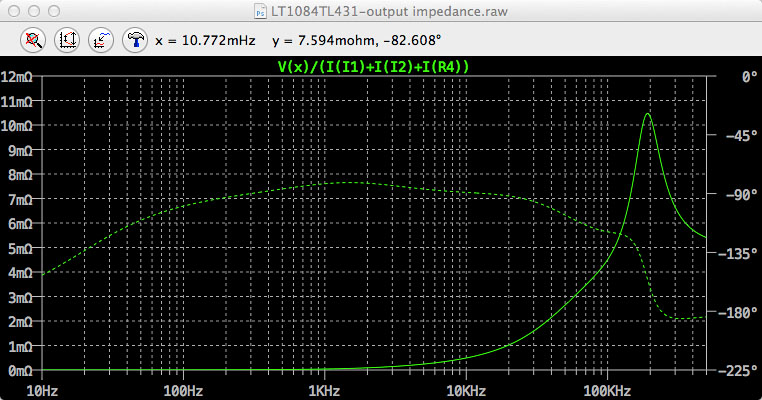Viewport: 762px width, 400px height.
Task: Click the 1mΩ left axis label
Action: coord(20,347)
